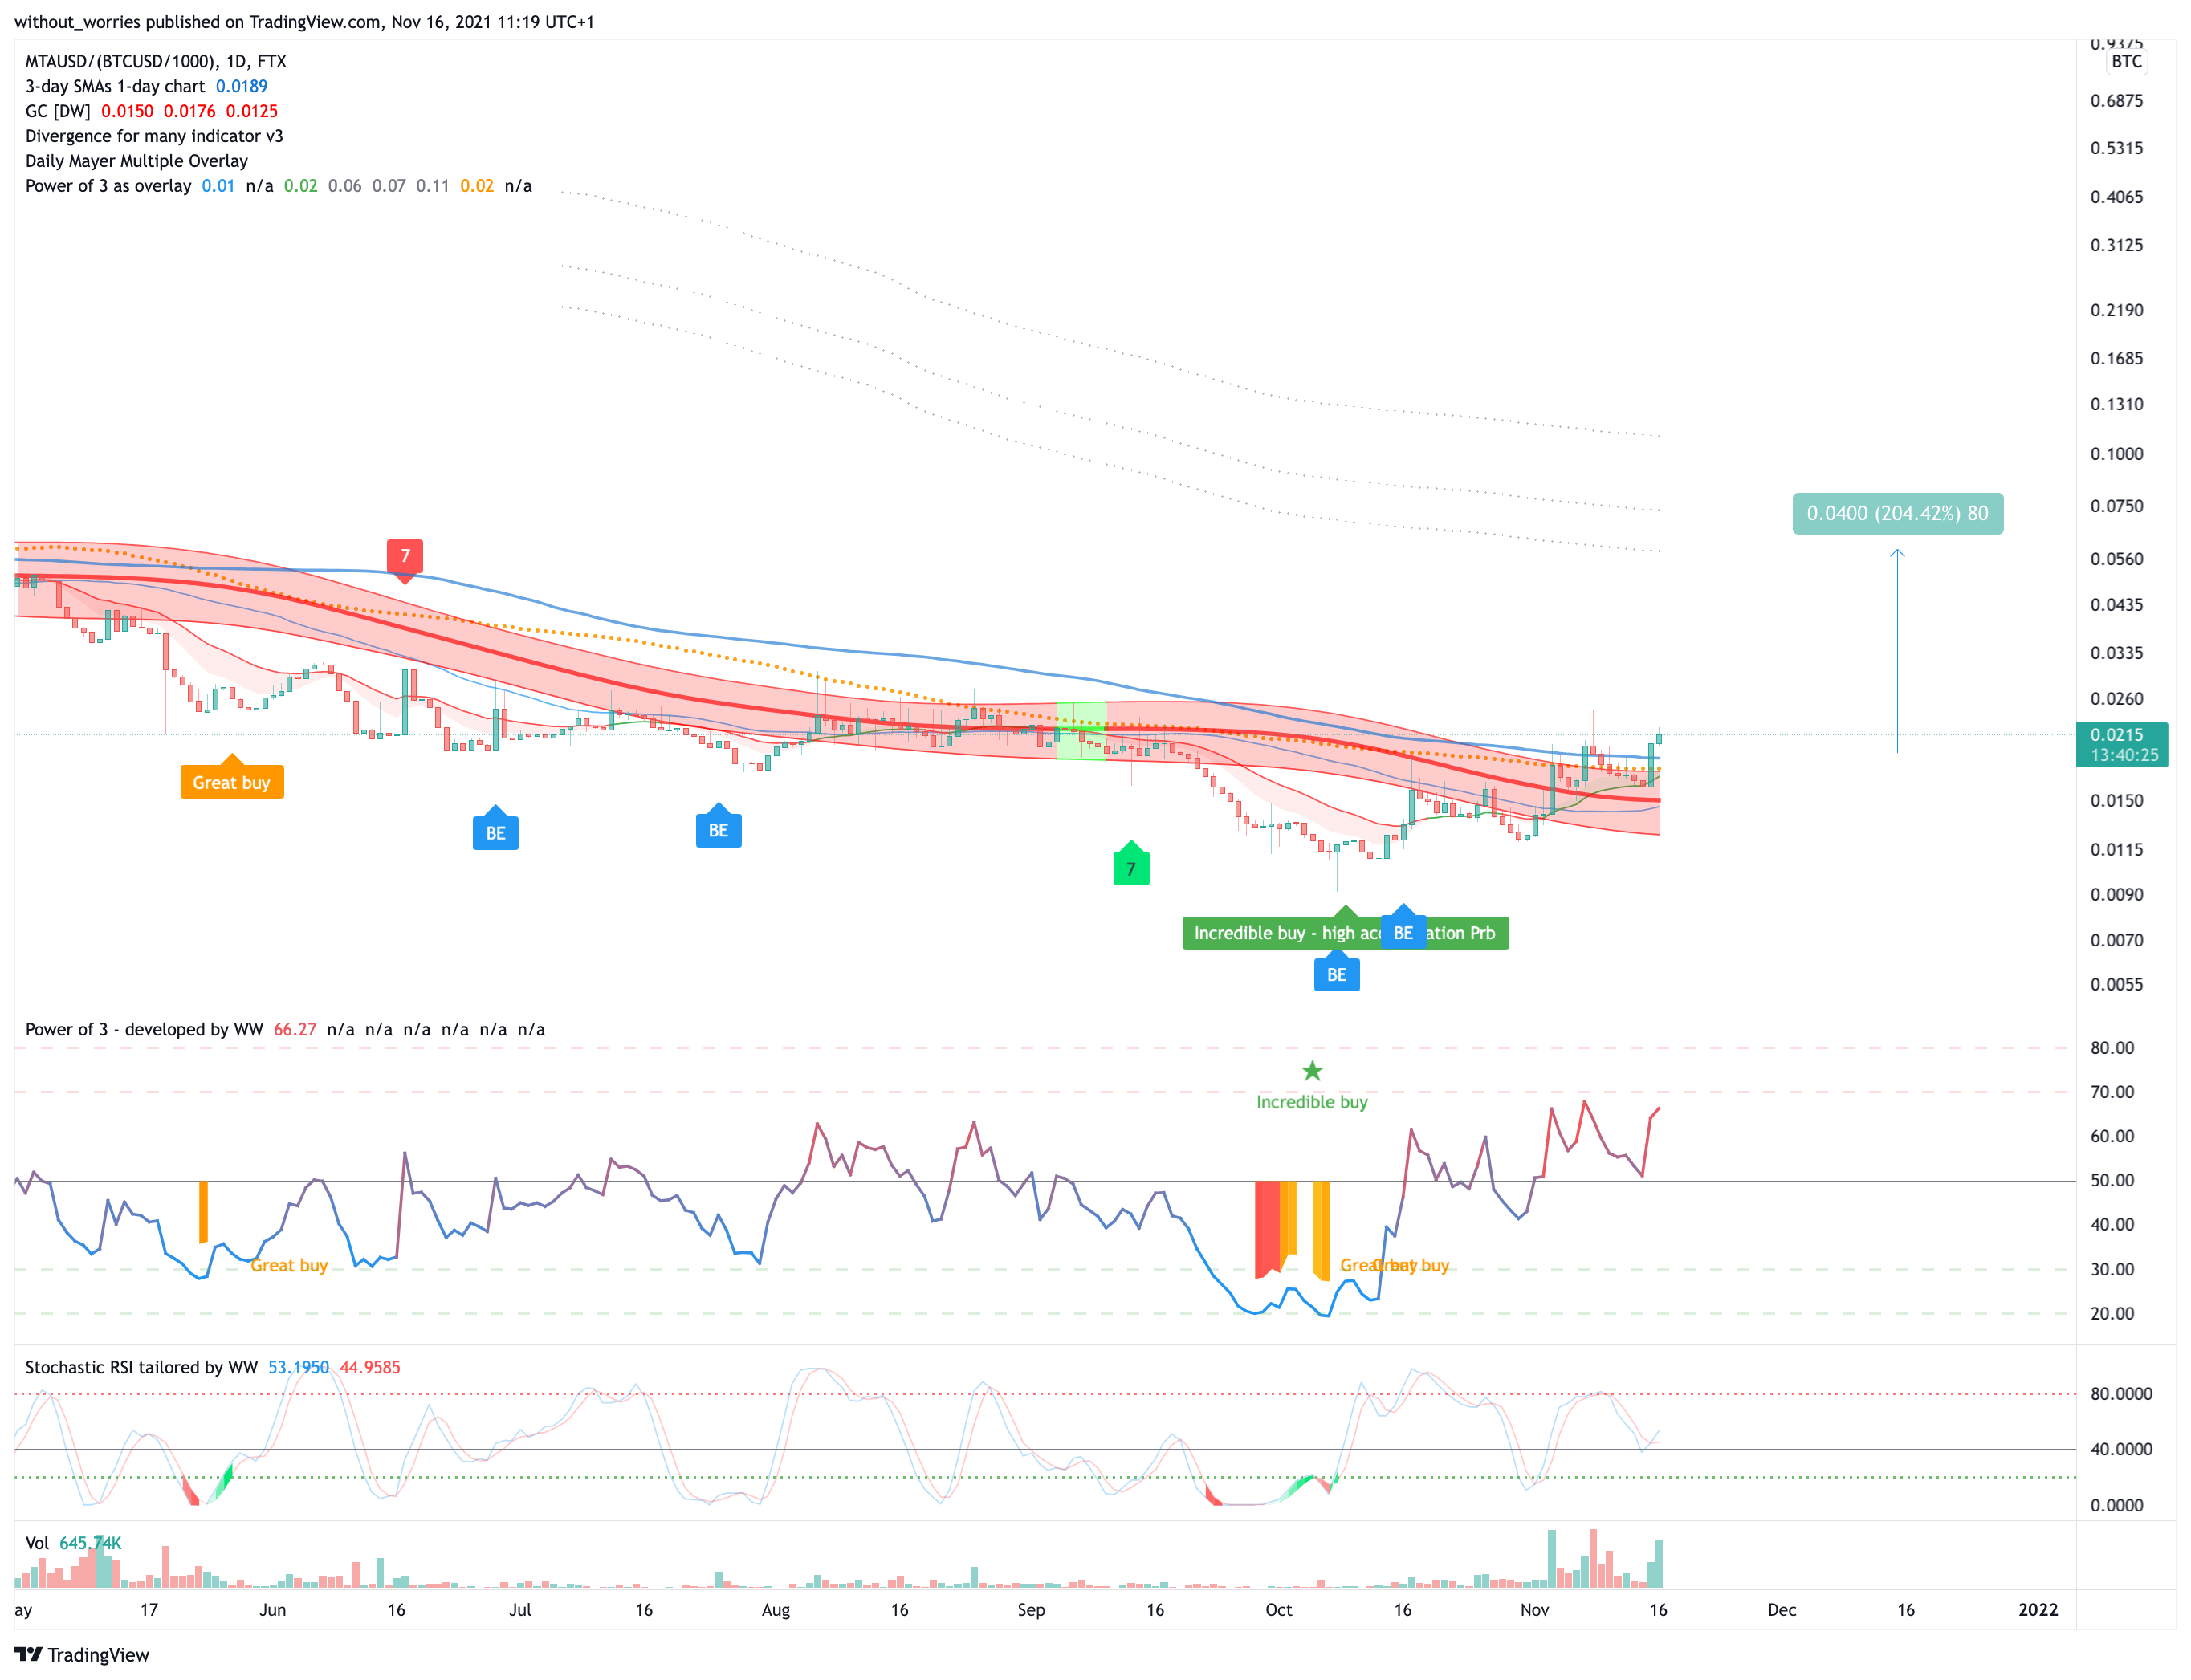The height and width of the screenshot is (1680, 2191).
Task: Click 'Divergence for many indicator v3' legend
Action: pyautogui.click(x=154, y=136)
